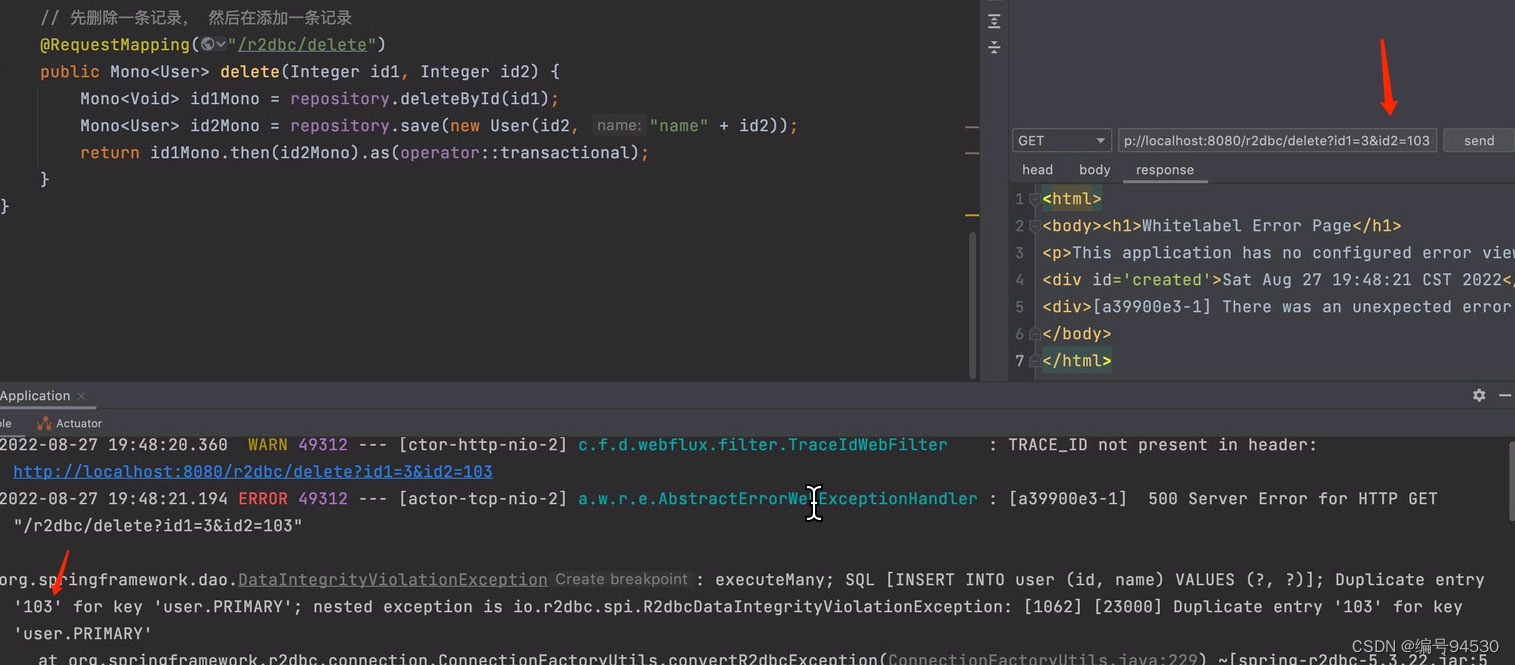Click the globe icon in RequestMapping annotation
Viewport: 1515px width, 665px height.
coord(207,44)
